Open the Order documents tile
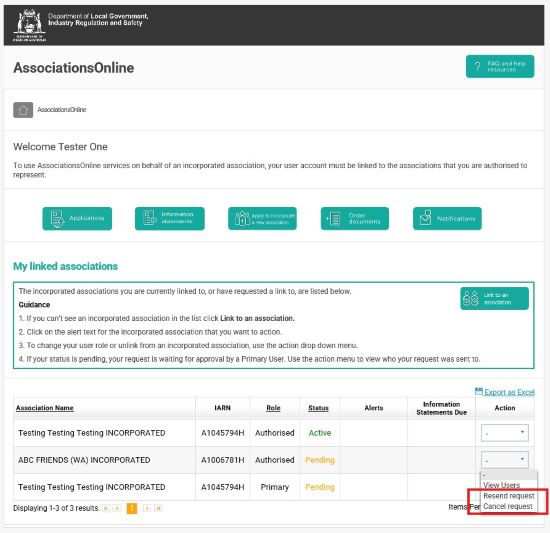 coord(355,218)
